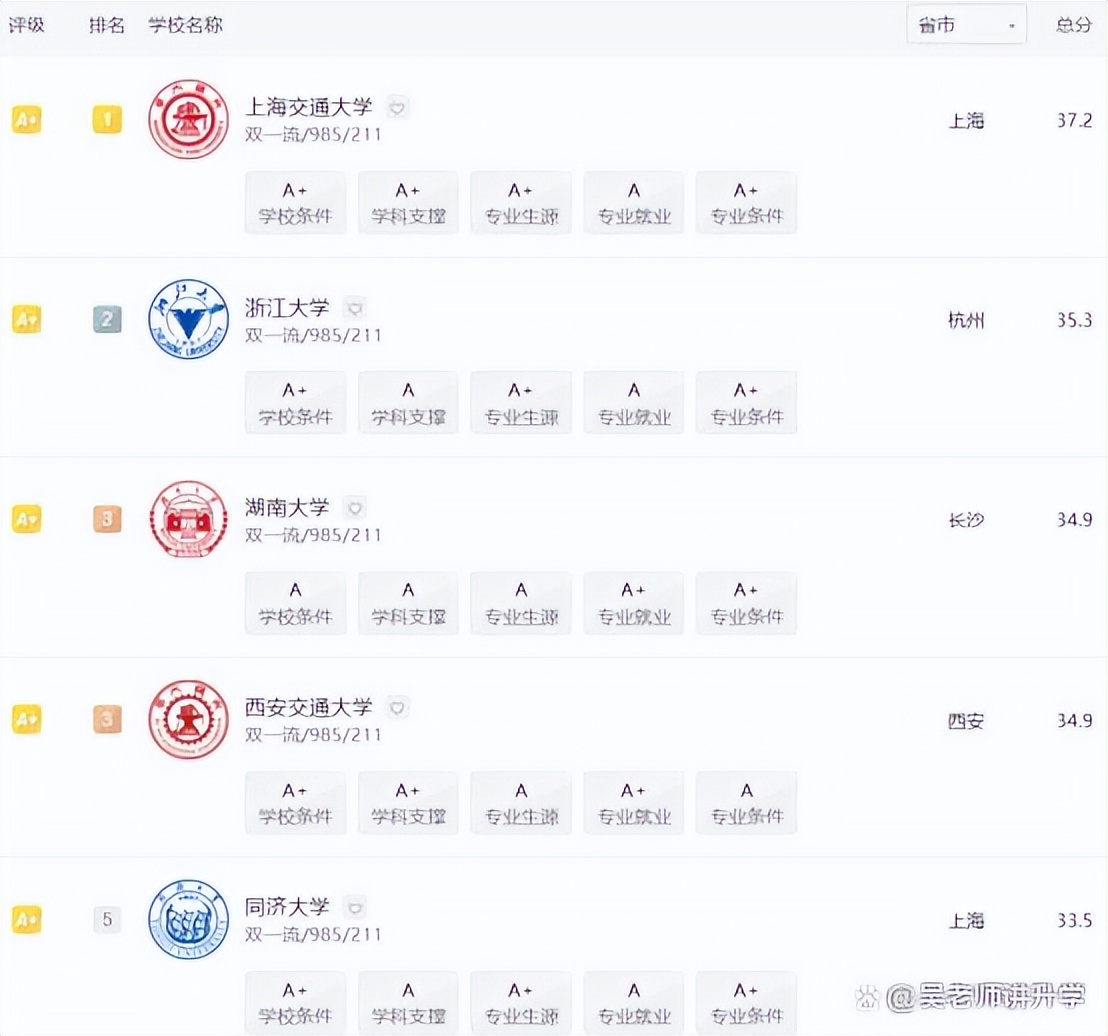This screenshot has width=1108, height=1036.
Task: Click the 学校名称 column header
Action: (184, 24)
